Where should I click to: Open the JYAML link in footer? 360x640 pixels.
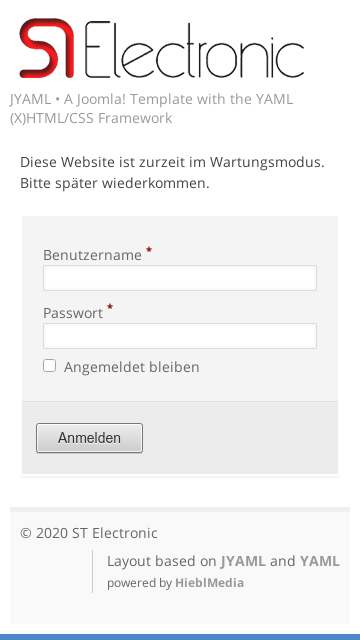point(243,561)
